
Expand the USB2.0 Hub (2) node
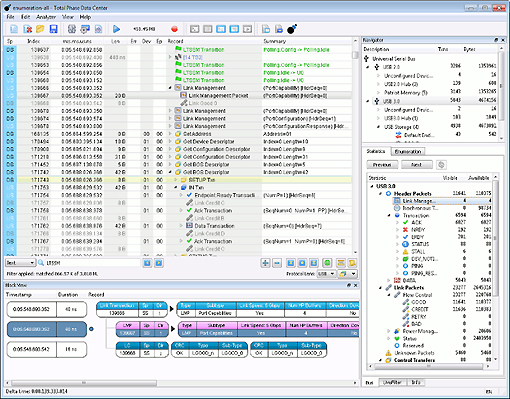(378, 84)
